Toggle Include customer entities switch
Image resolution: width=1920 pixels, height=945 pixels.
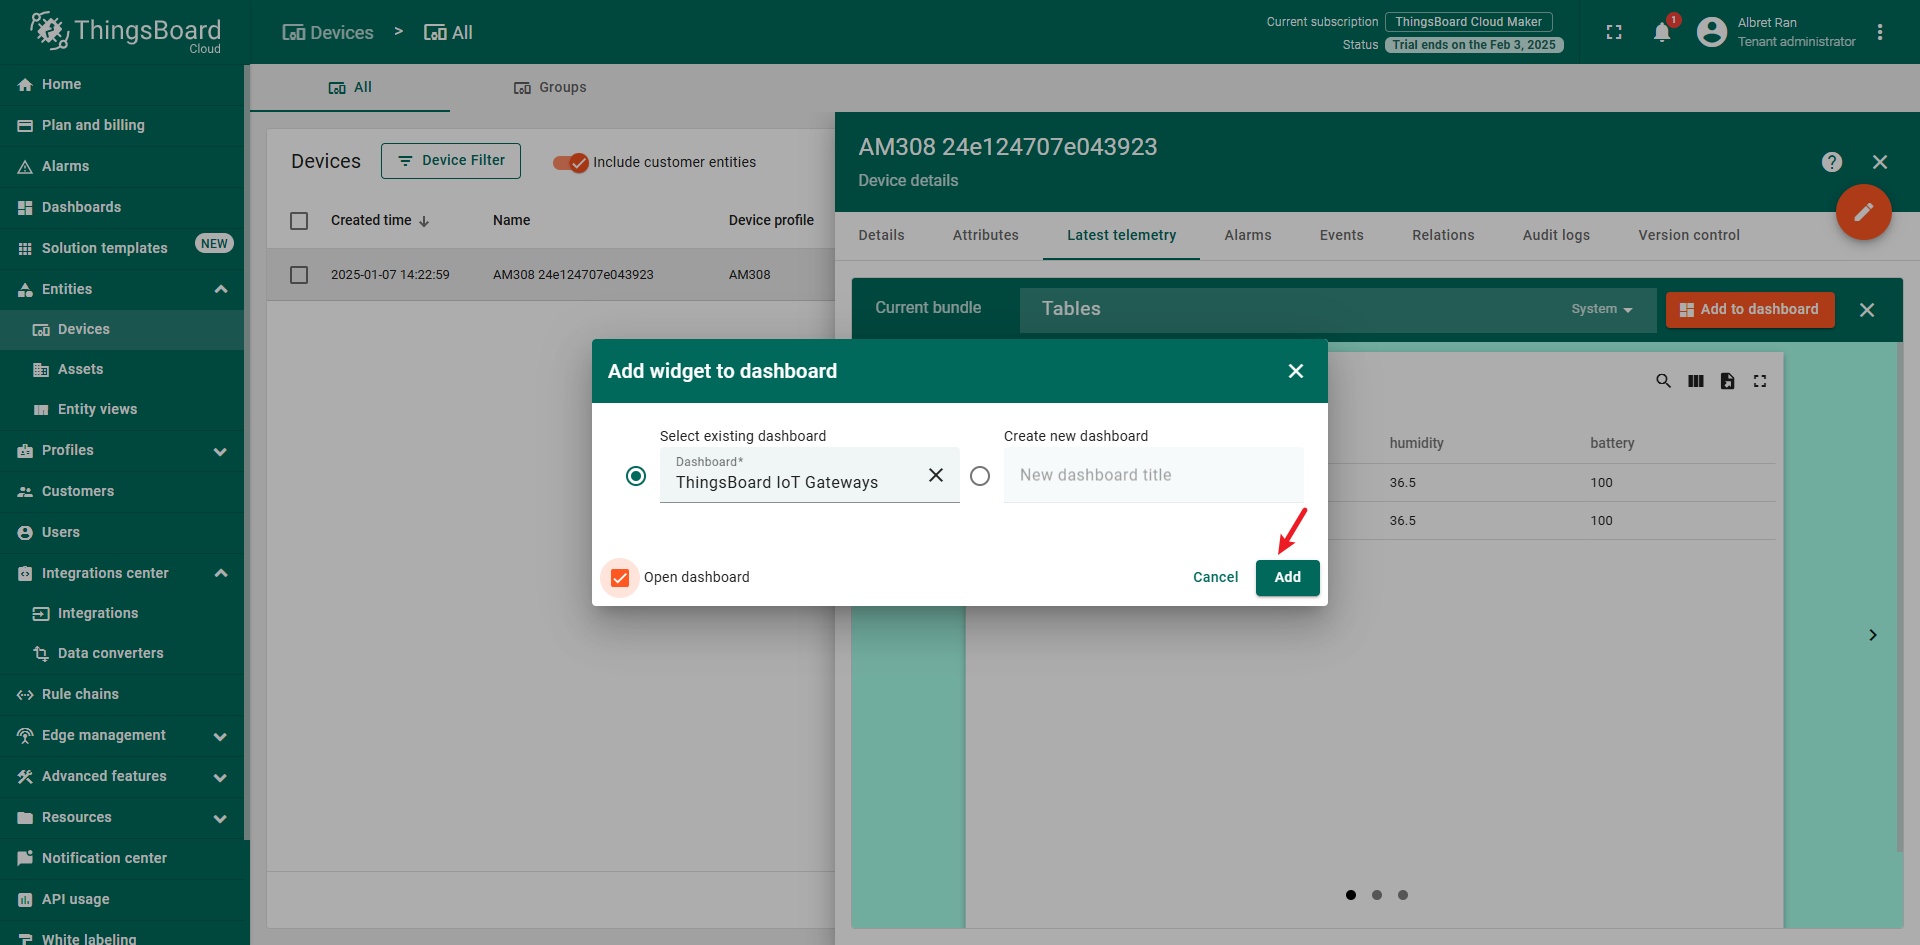[571, 162]
